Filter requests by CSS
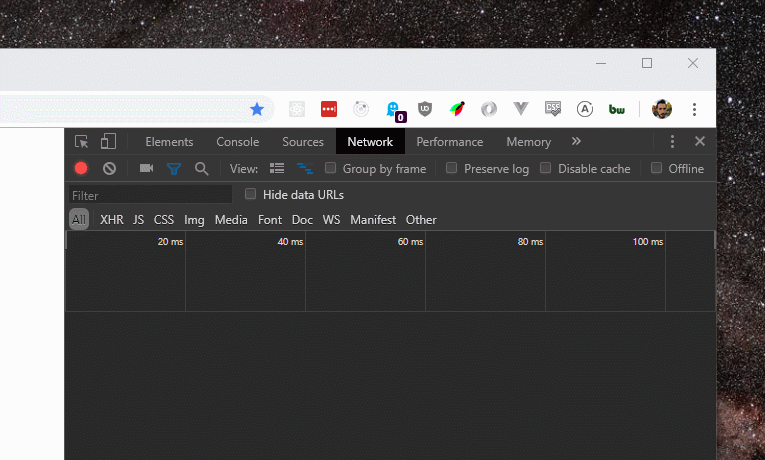This screenshot has height=460, width=765. (164, 220)
